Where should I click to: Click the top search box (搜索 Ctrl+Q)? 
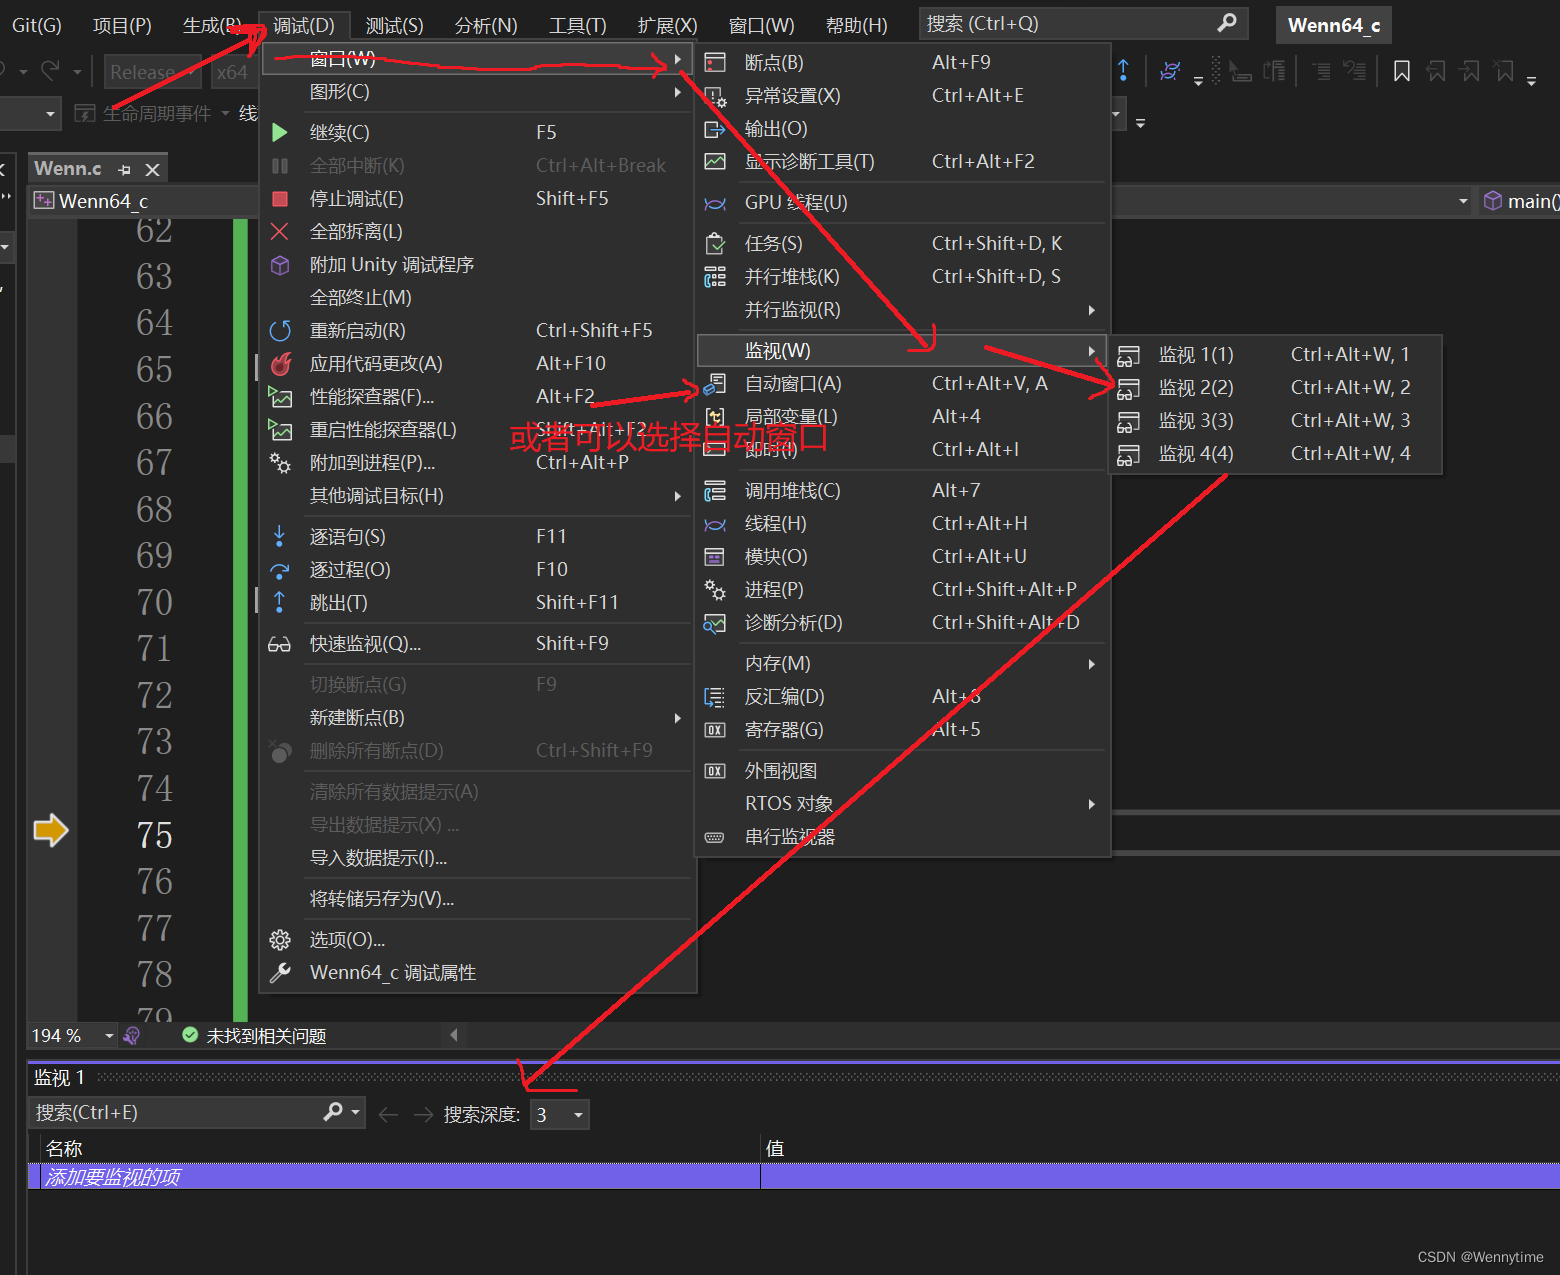pos(1083,24)
